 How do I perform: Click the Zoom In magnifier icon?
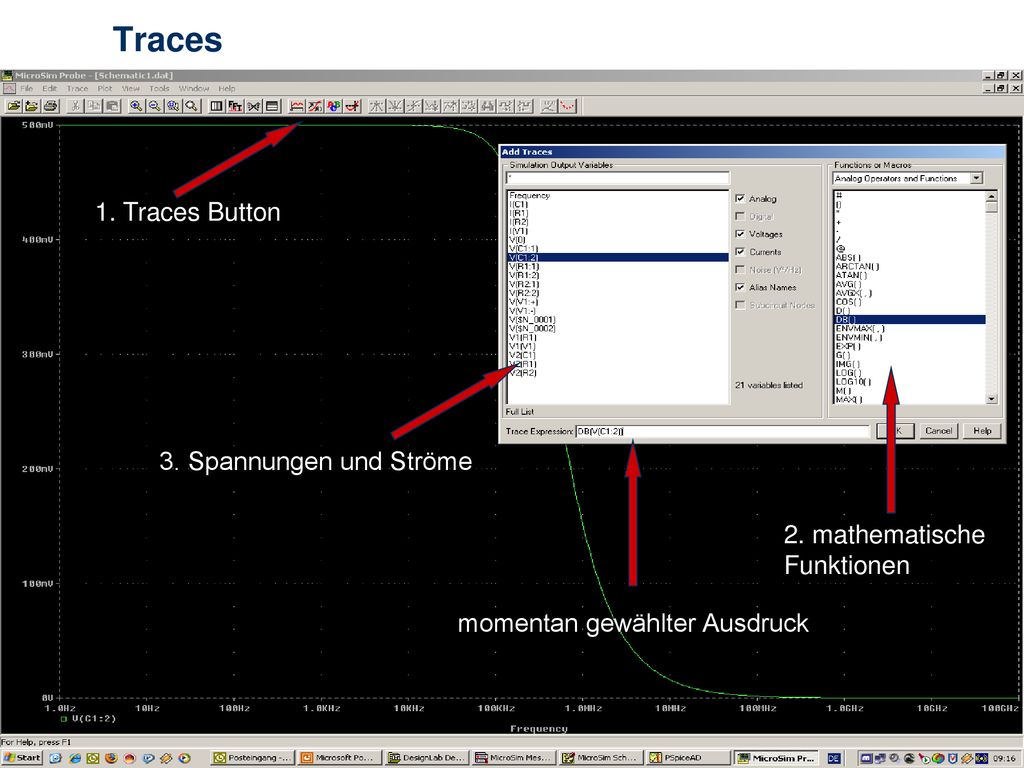pos(136,106)
